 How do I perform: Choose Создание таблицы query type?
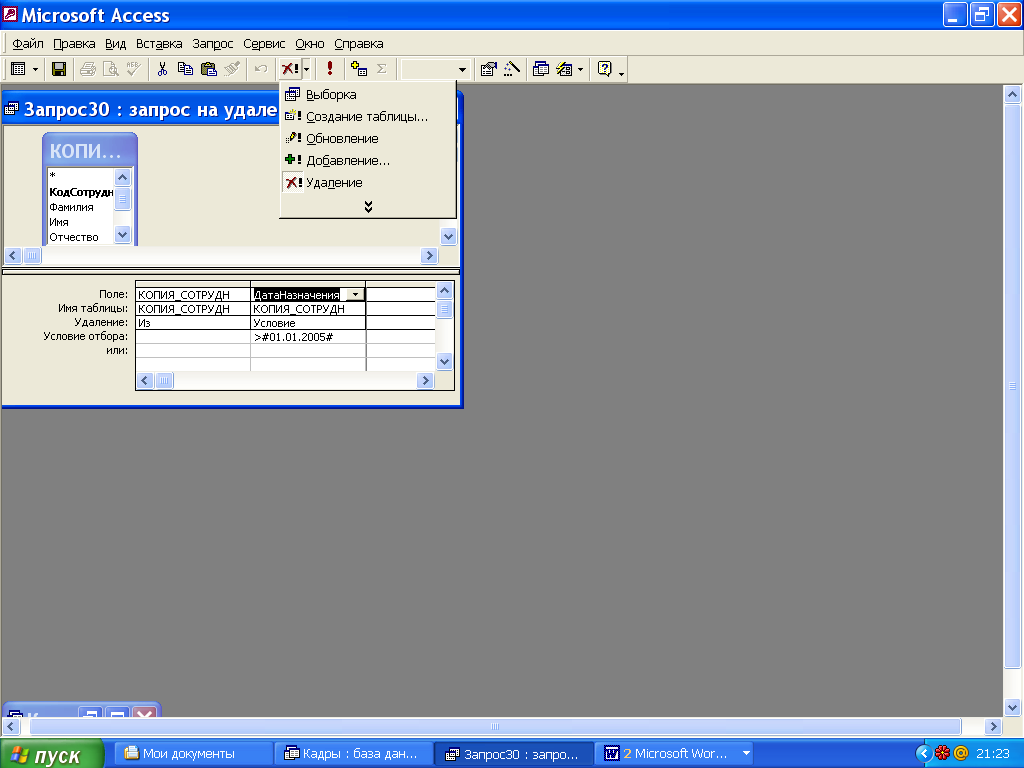[368, 116]
